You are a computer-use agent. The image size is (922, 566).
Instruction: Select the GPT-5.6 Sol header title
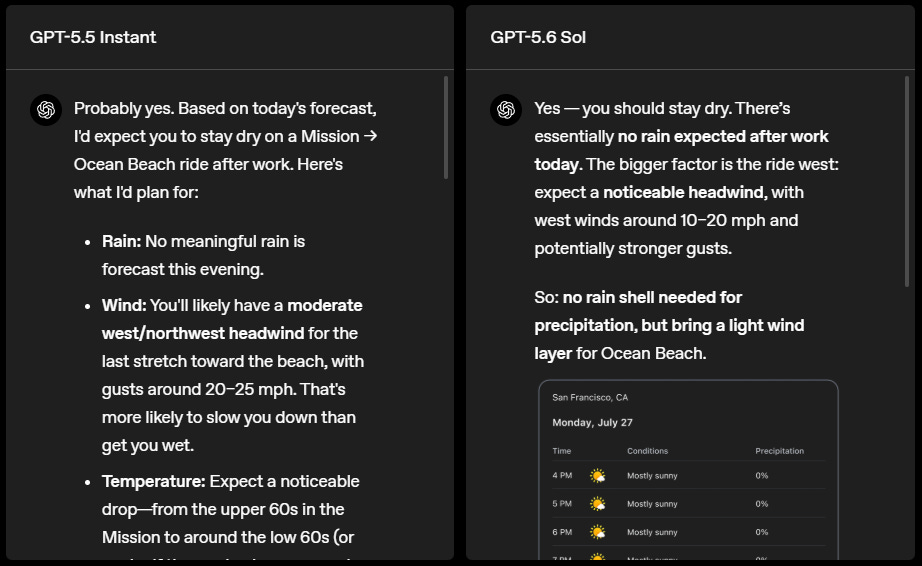pyautogui.click(x=538, y=37)
